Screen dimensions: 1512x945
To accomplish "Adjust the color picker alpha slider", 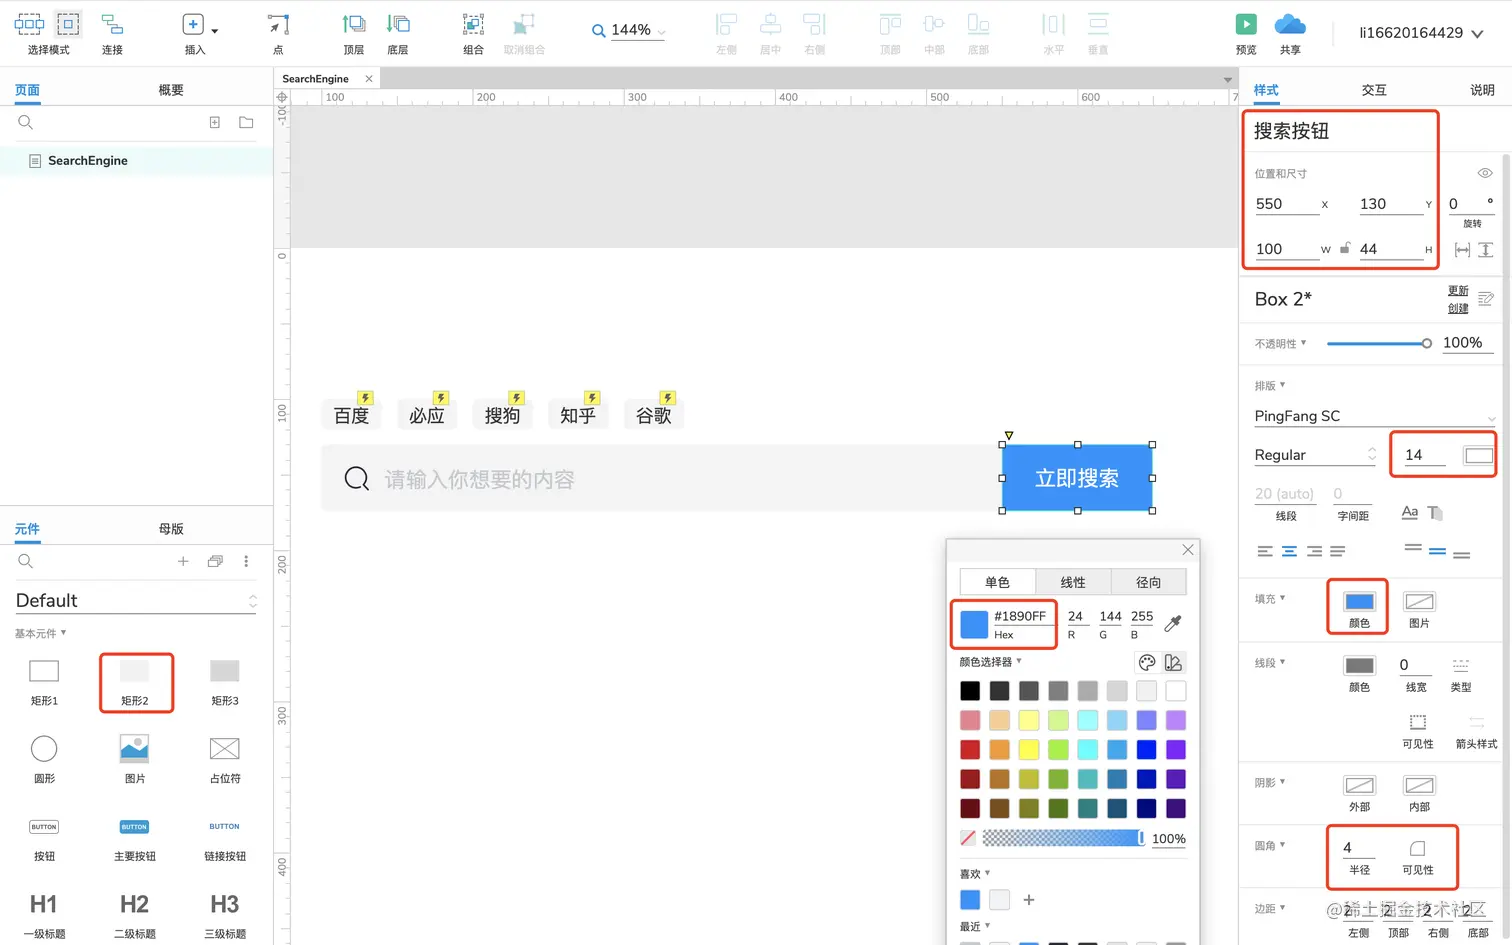I will click(x=1062, y=838).
